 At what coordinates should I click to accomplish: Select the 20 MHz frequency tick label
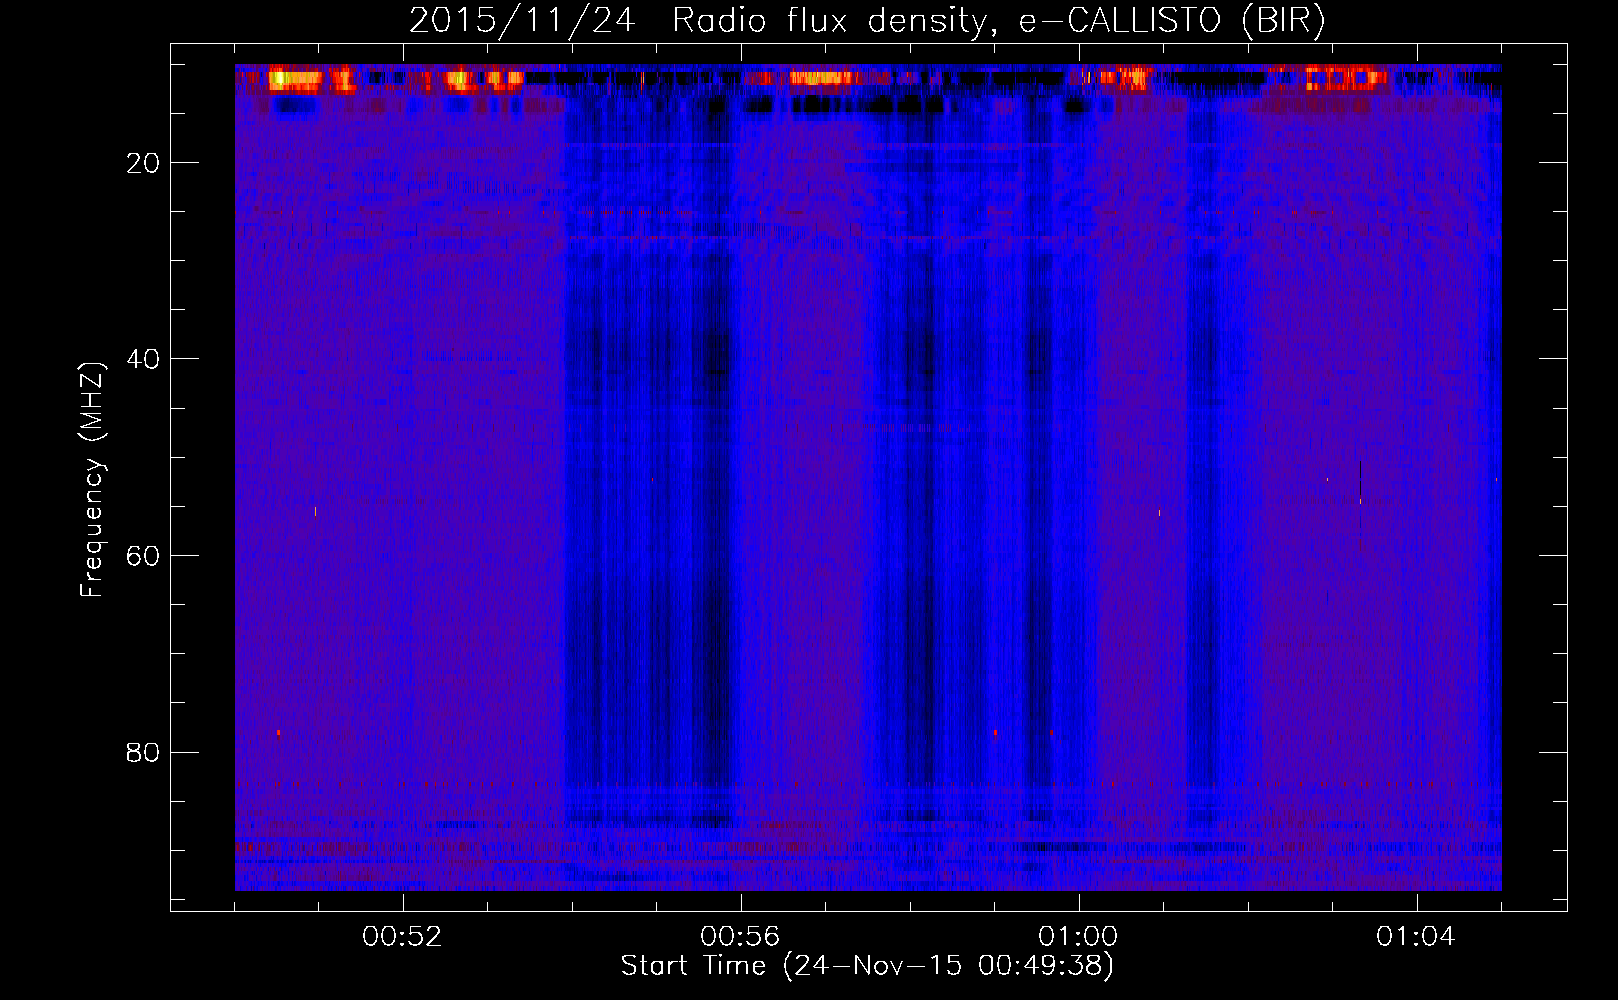point(143,163)
